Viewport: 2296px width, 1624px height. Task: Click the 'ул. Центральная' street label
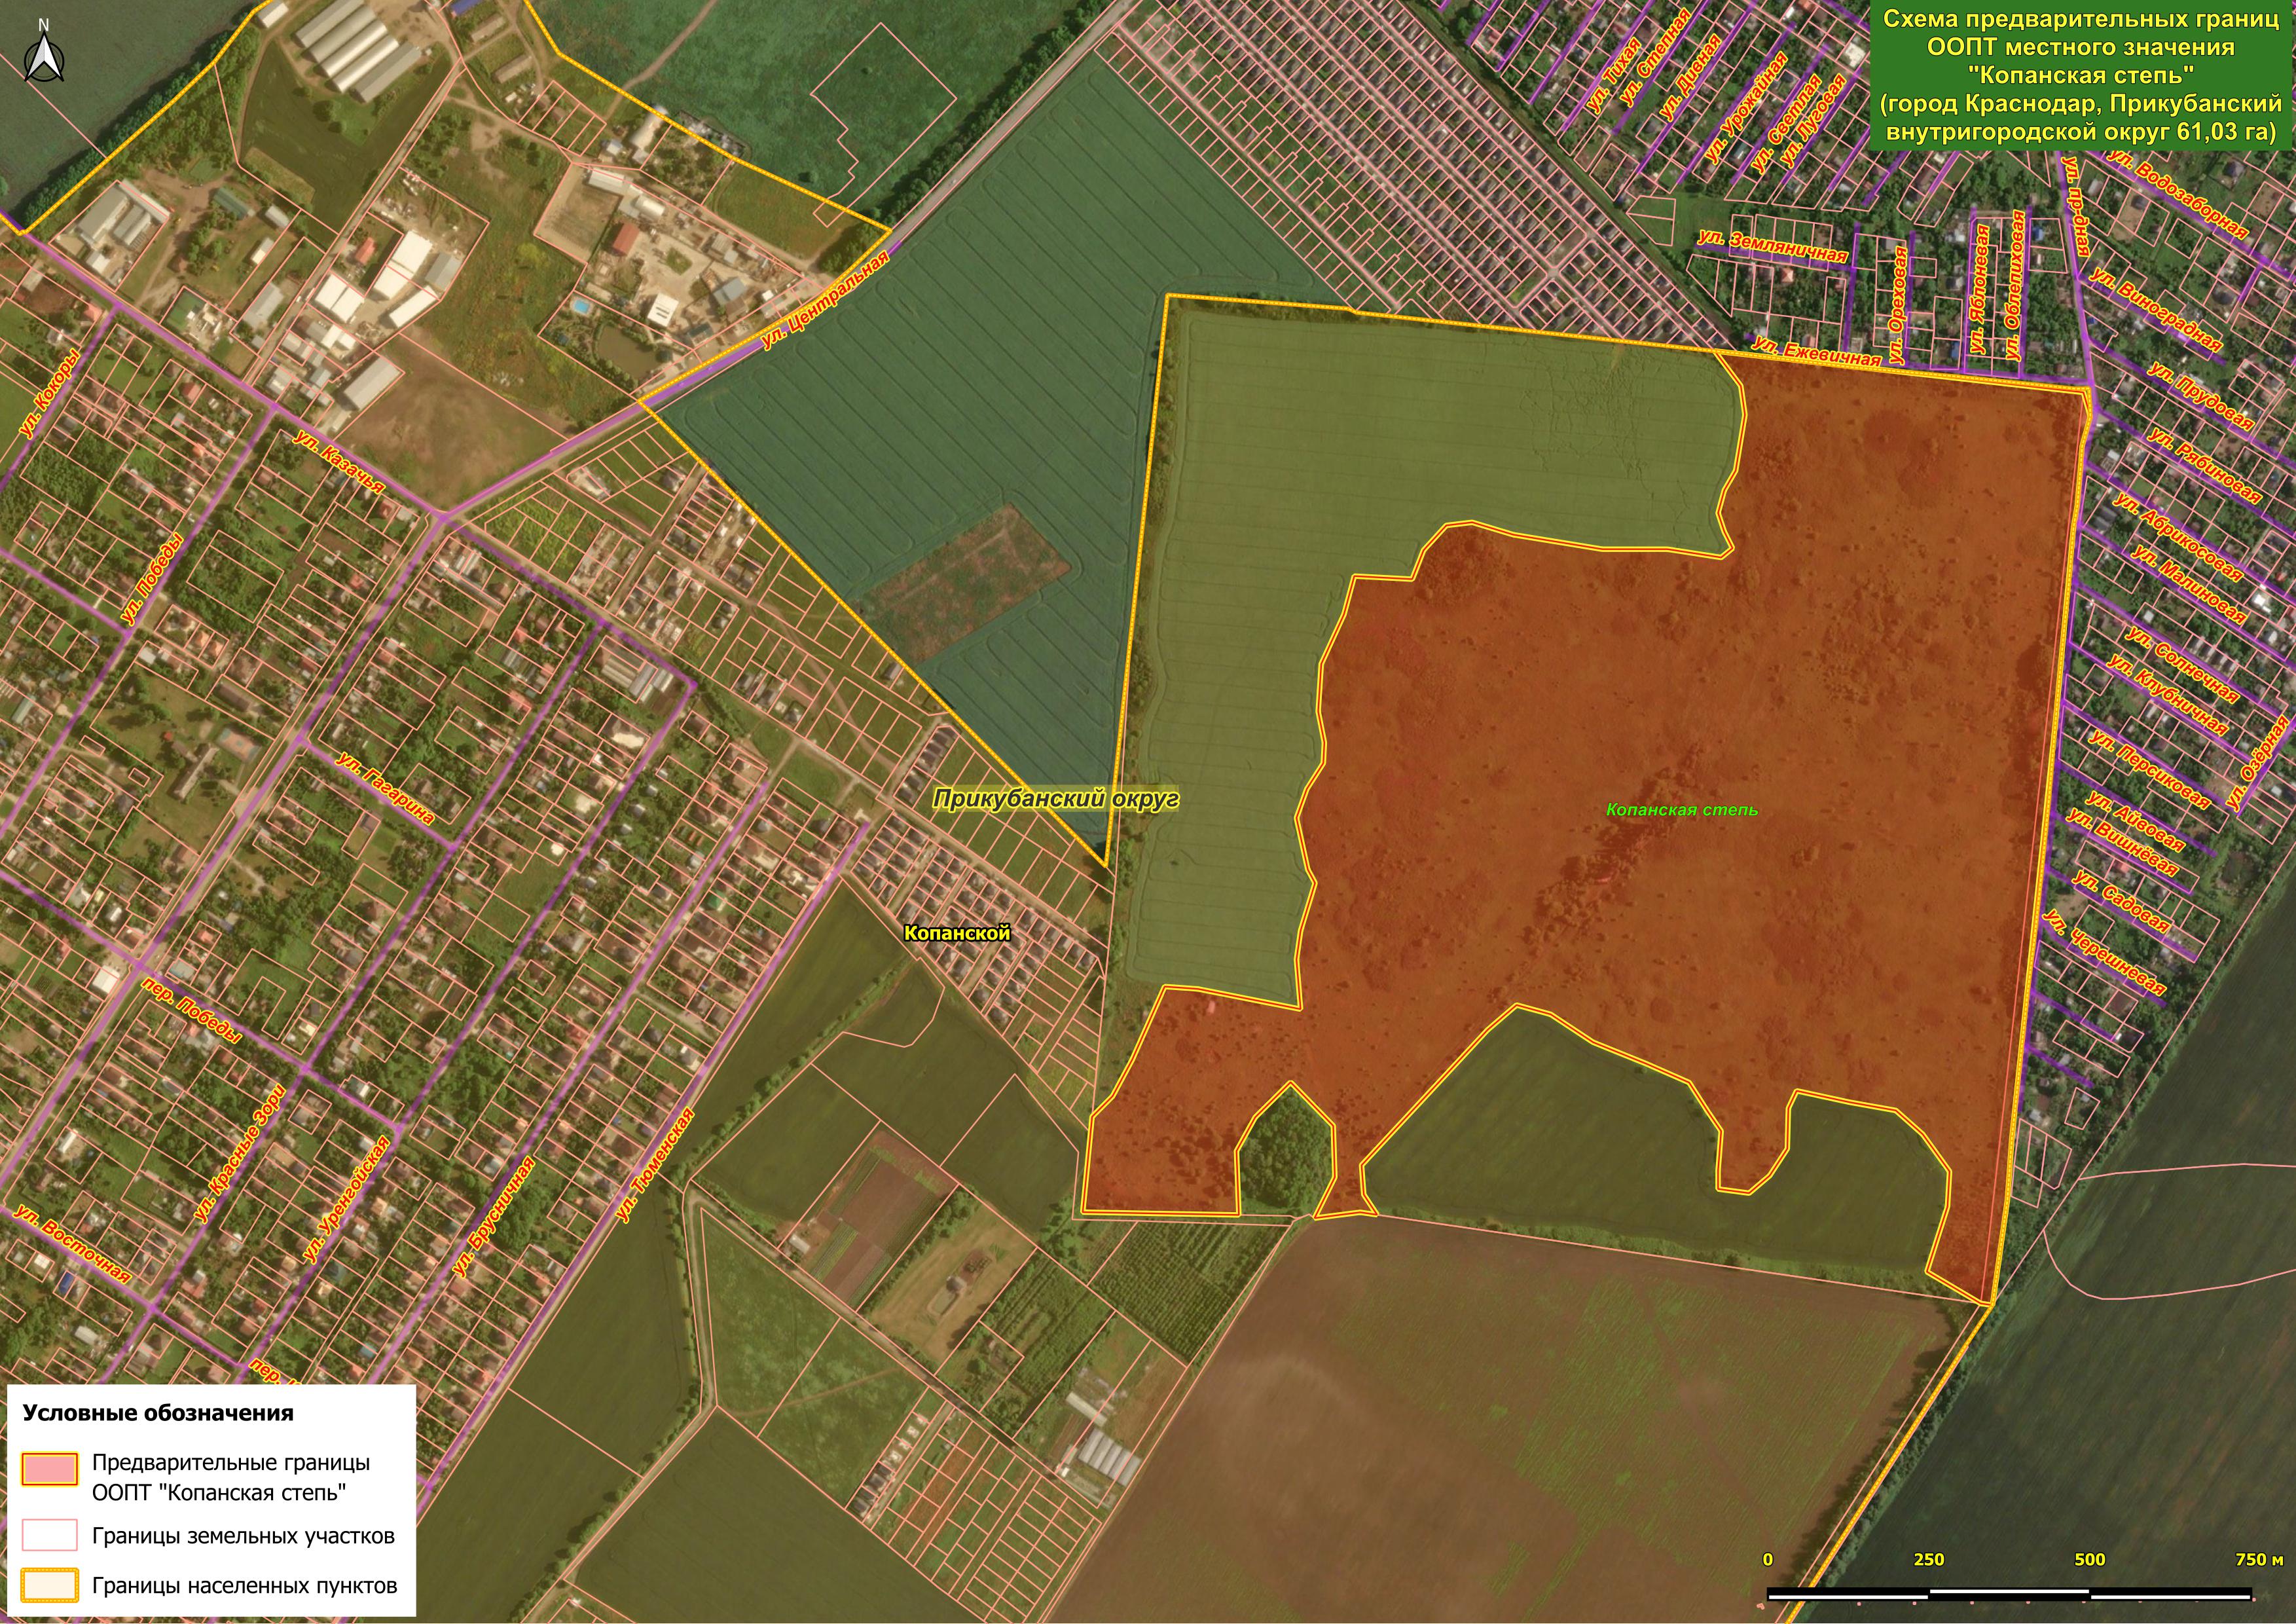825,300
